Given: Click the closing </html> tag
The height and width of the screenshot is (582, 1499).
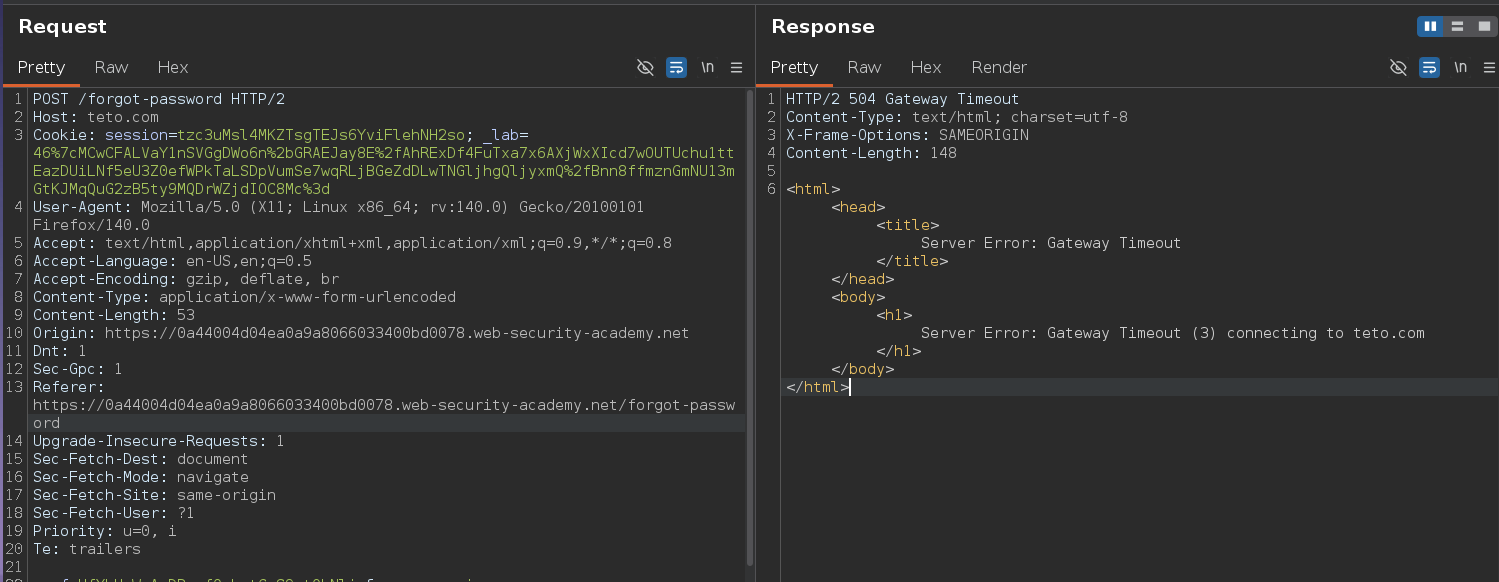Looking at the screenshot, I should point(818,387).
